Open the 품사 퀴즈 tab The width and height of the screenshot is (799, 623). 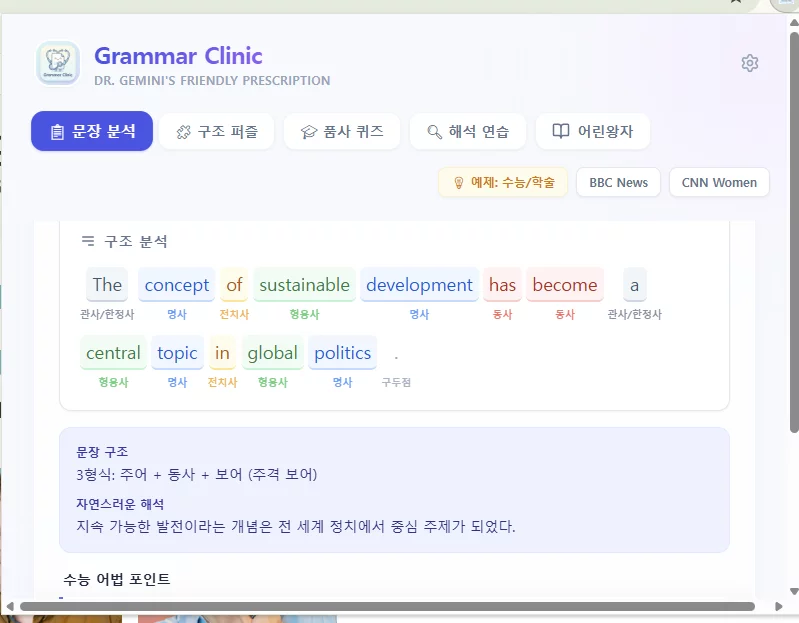point(342,131)
